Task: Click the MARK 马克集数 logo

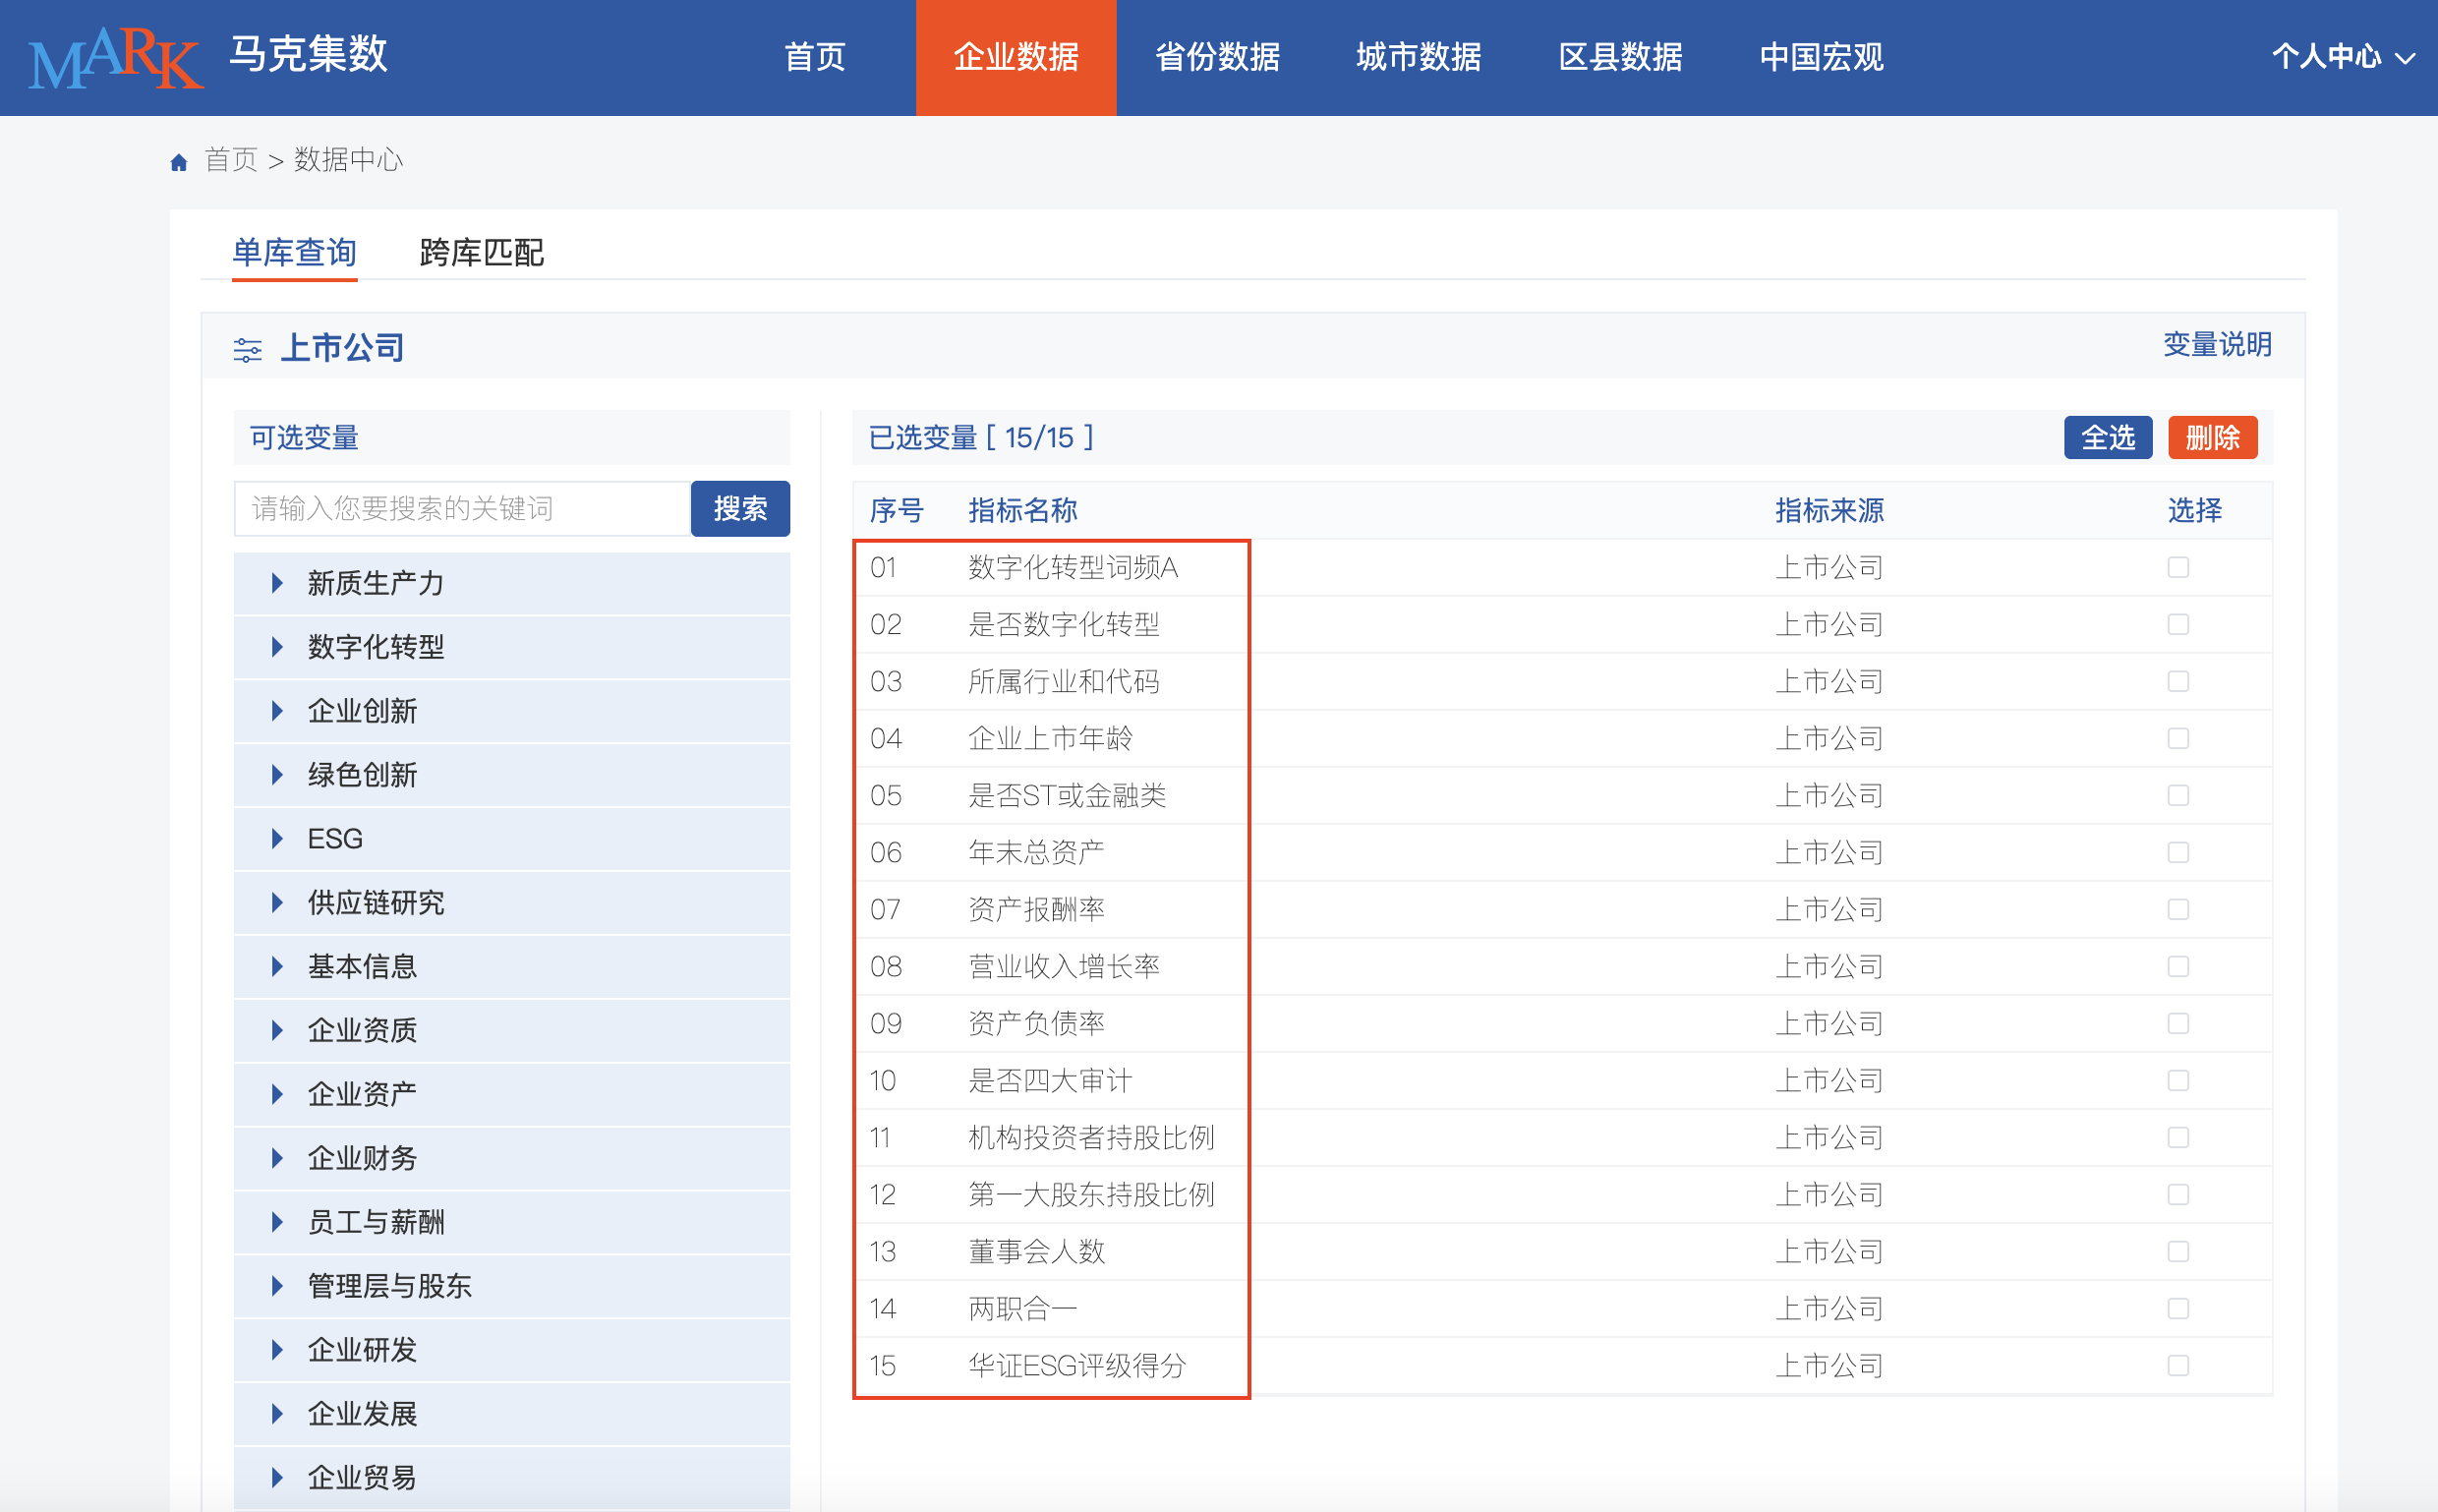Action: [x=207, y=57]
